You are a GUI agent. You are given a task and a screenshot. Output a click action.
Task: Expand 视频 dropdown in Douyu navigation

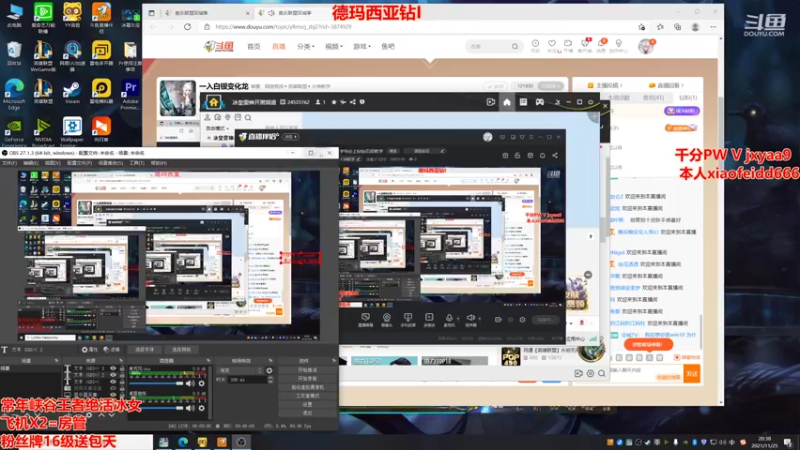pos(333,46)
